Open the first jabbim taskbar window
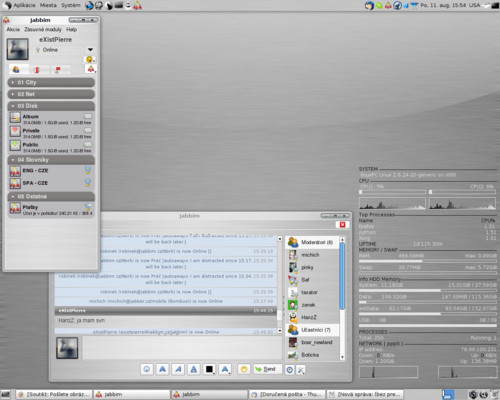500x400 pixels. point(132,395)
